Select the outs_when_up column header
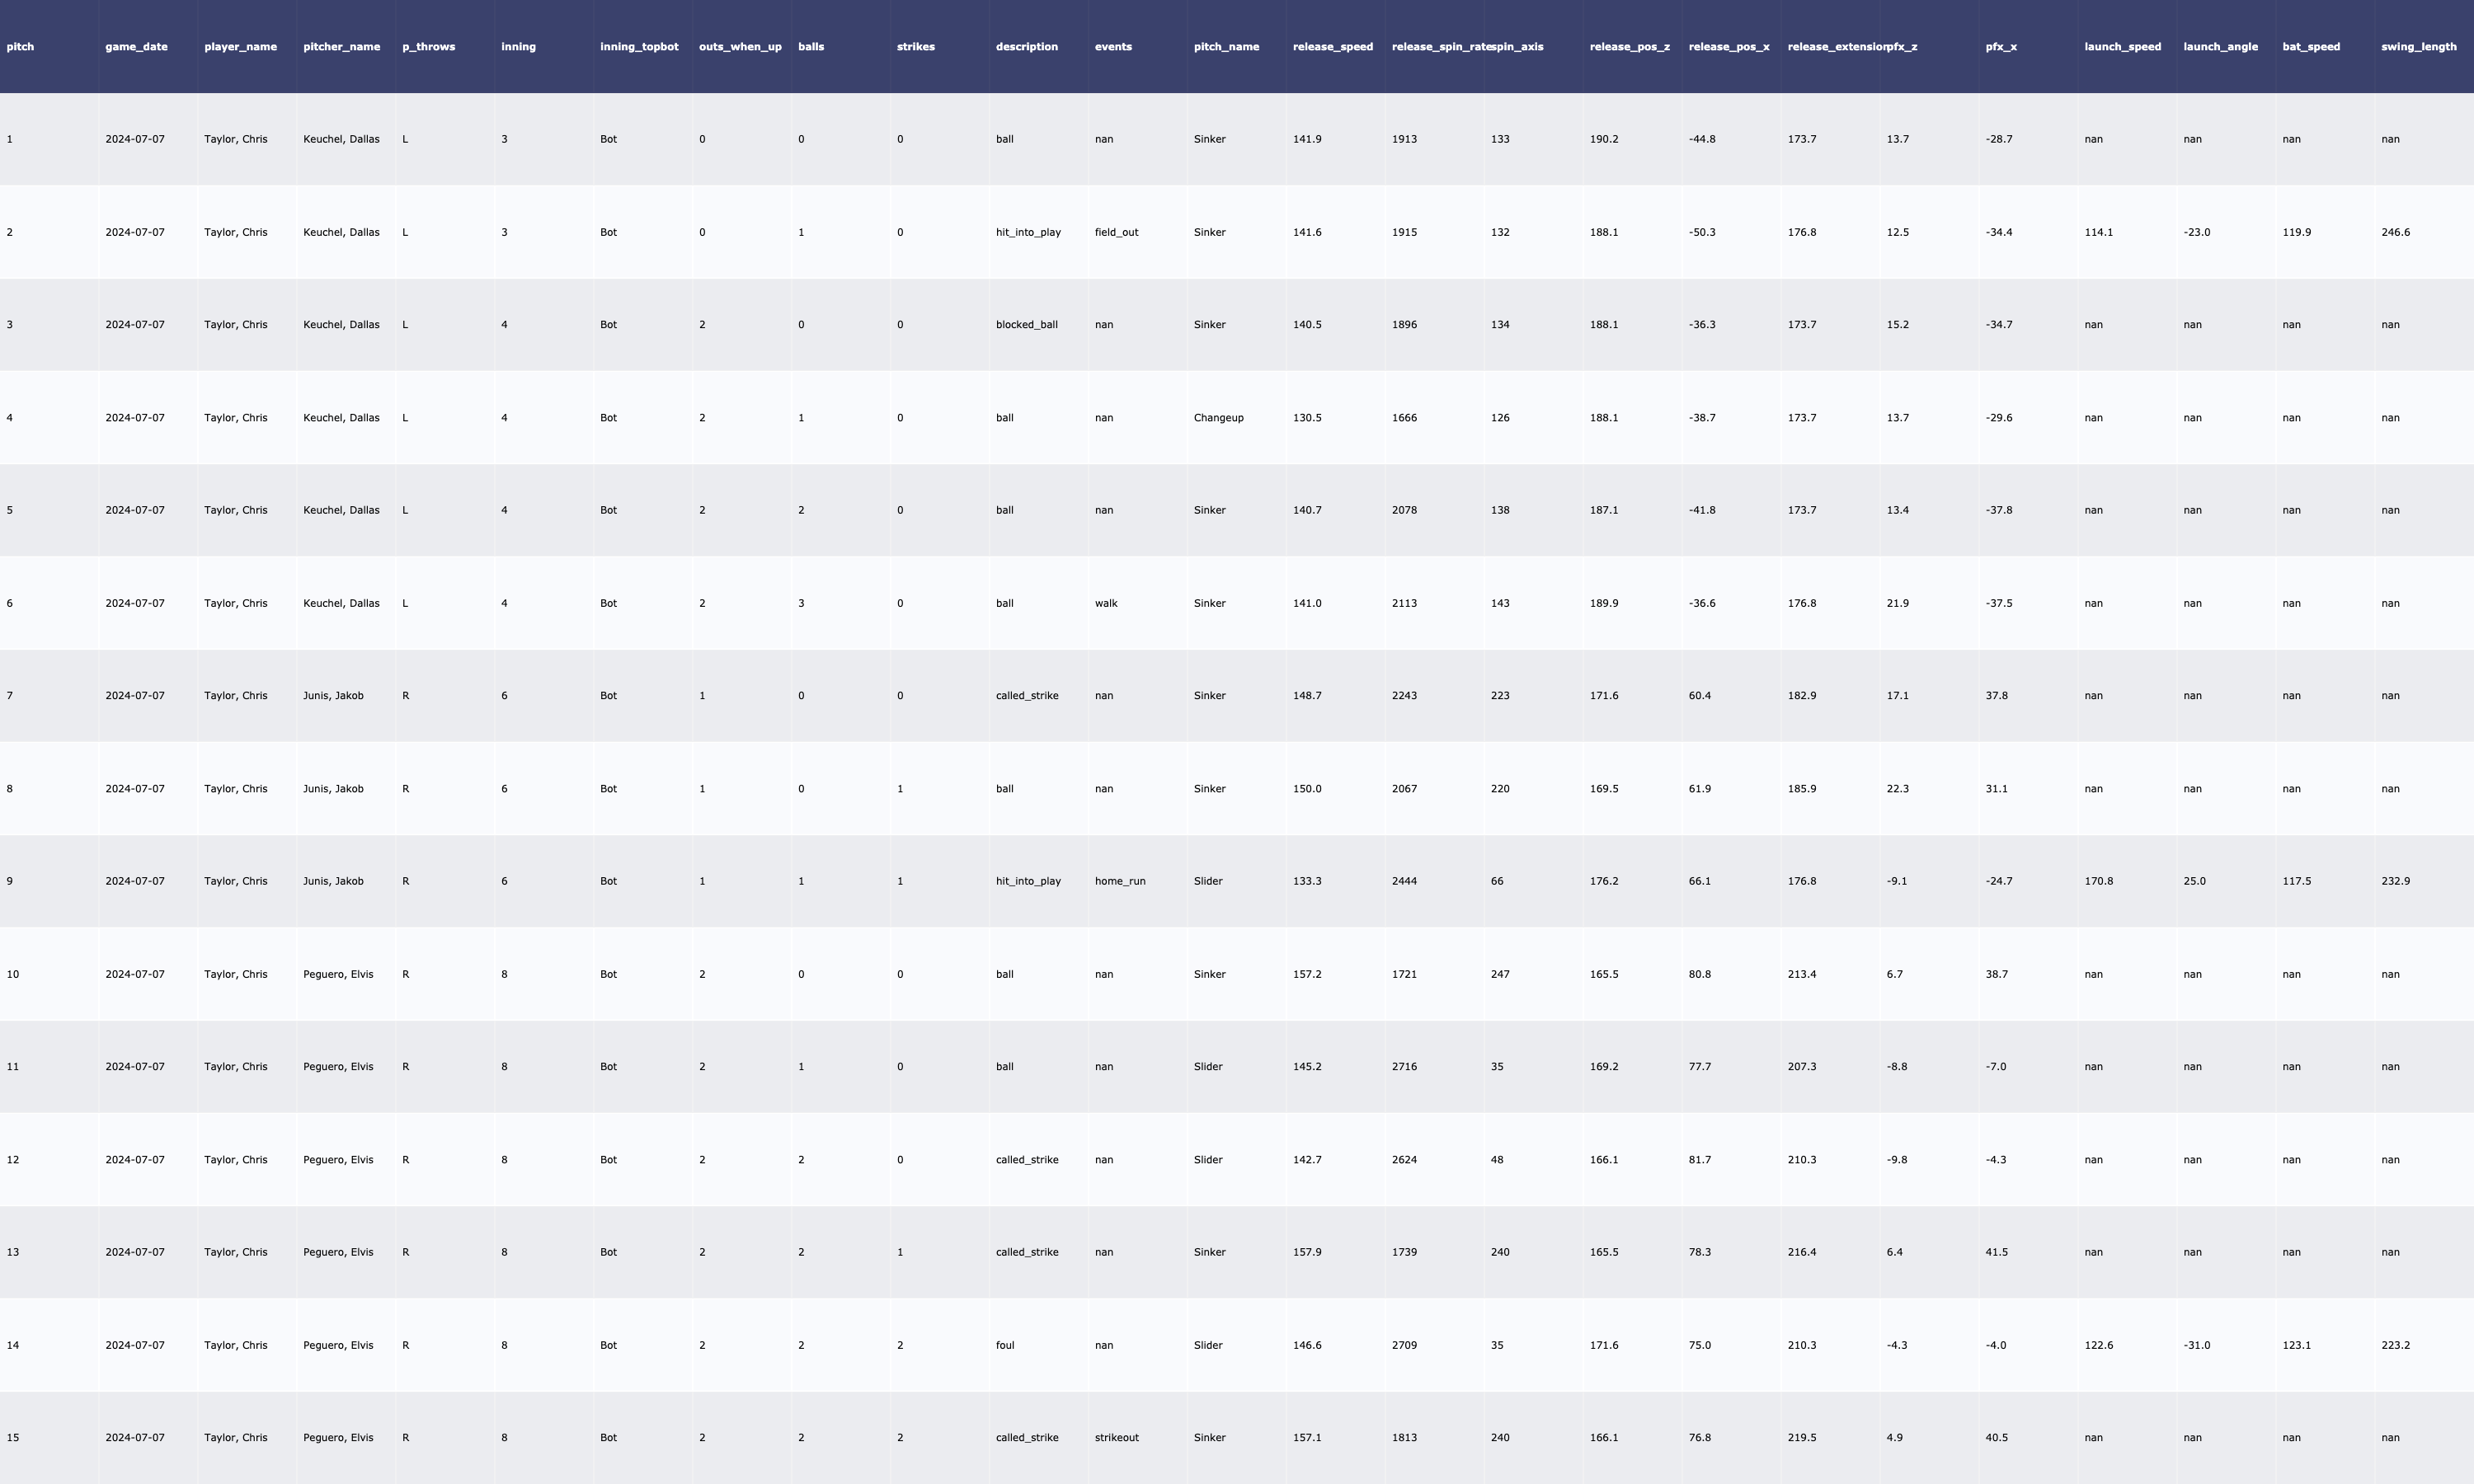Viewport: 2474px width, 1484px height. tap(740, 47)
